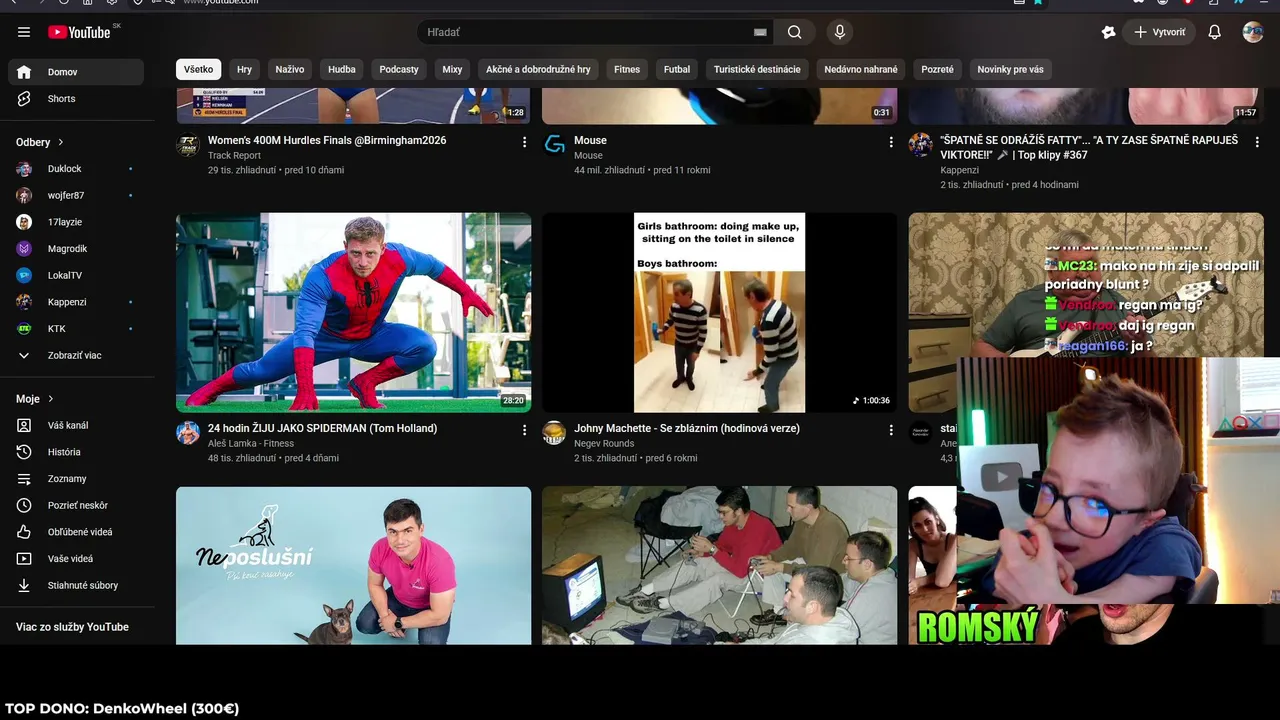Viewport: 1280px width, 720px height.
Task: Select the Pozreté filter chip
Action: [938, 70]
